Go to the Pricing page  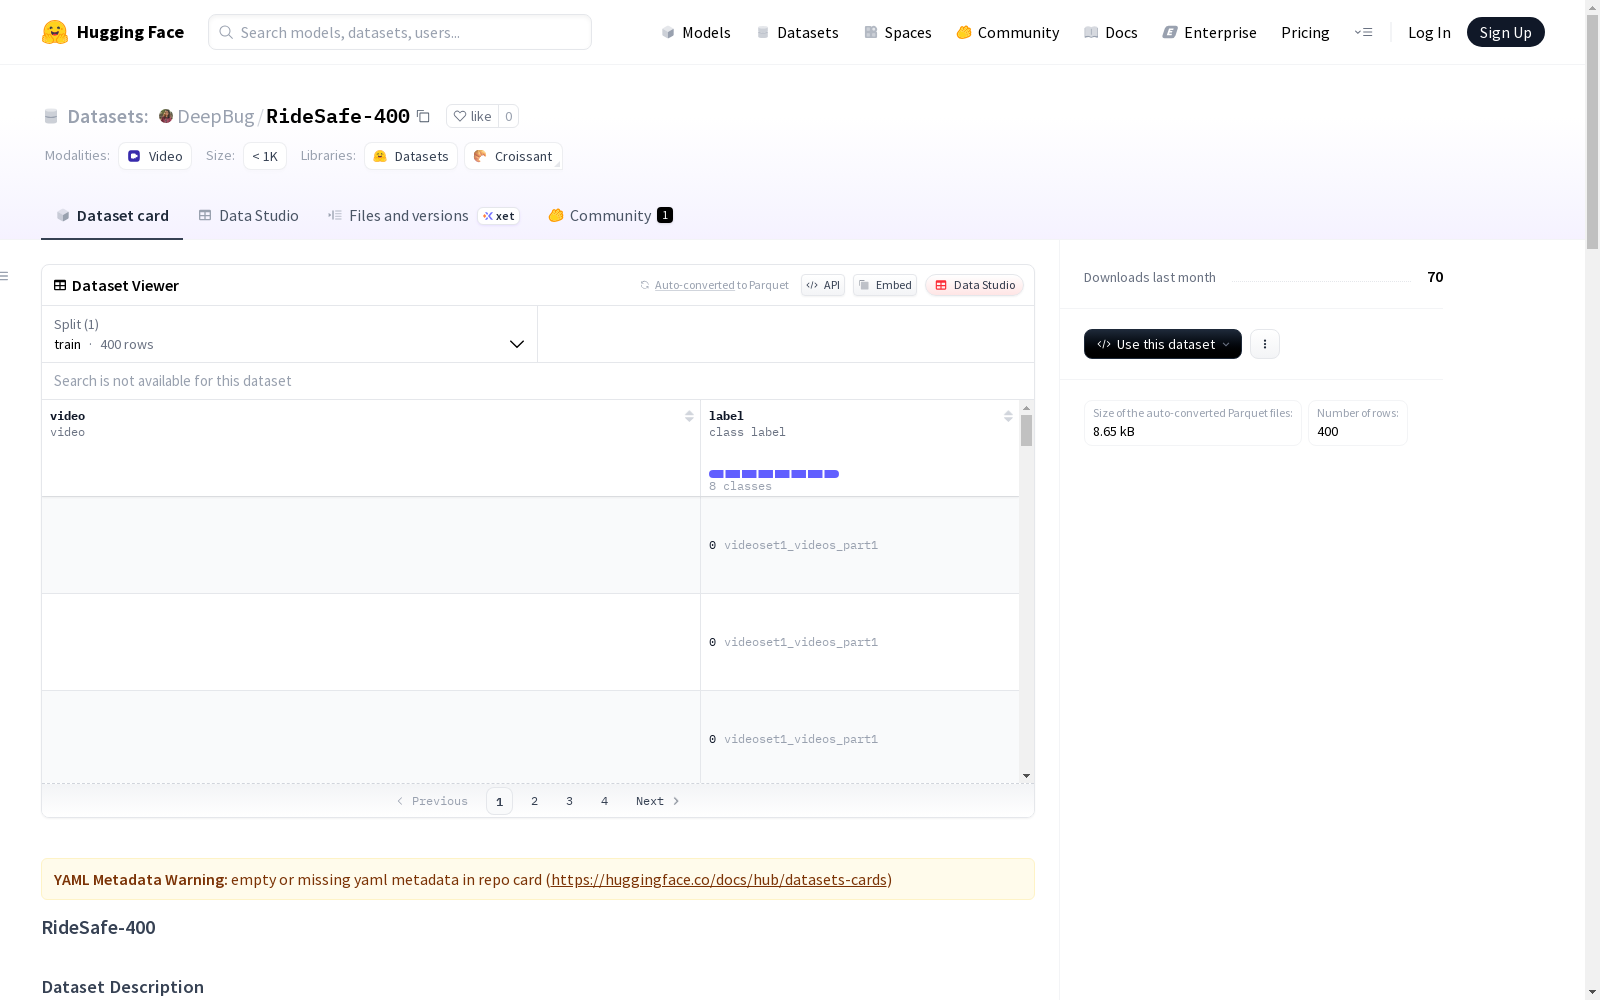tap(1305, 32)
